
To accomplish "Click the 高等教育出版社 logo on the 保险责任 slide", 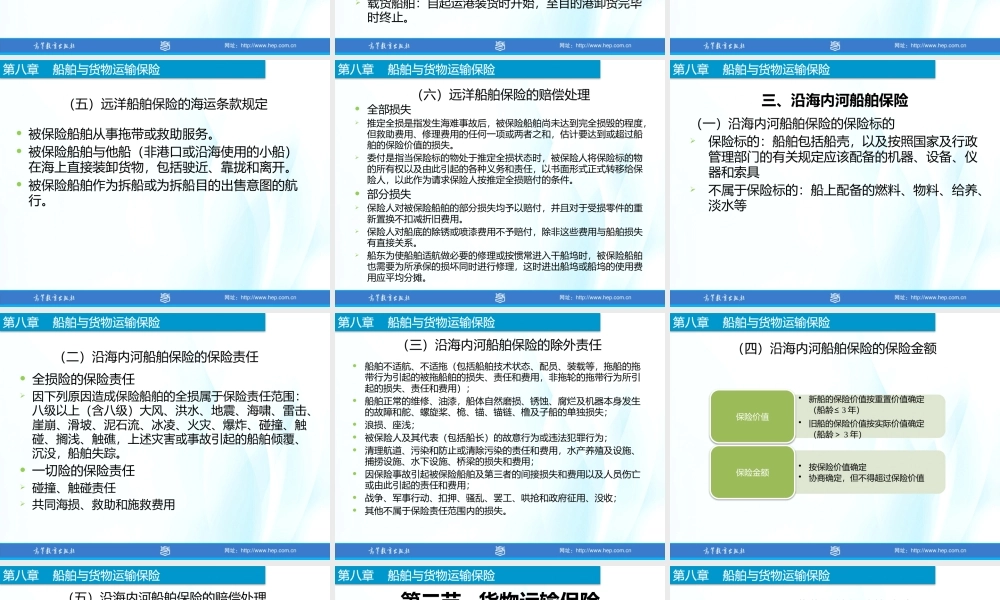I will [x=55, y=297].
